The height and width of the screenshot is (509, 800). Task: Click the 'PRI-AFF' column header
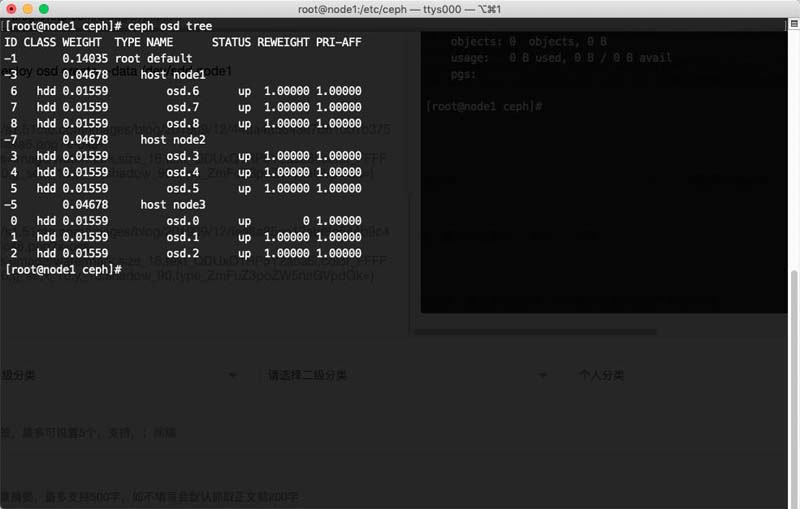coord(338,42)
